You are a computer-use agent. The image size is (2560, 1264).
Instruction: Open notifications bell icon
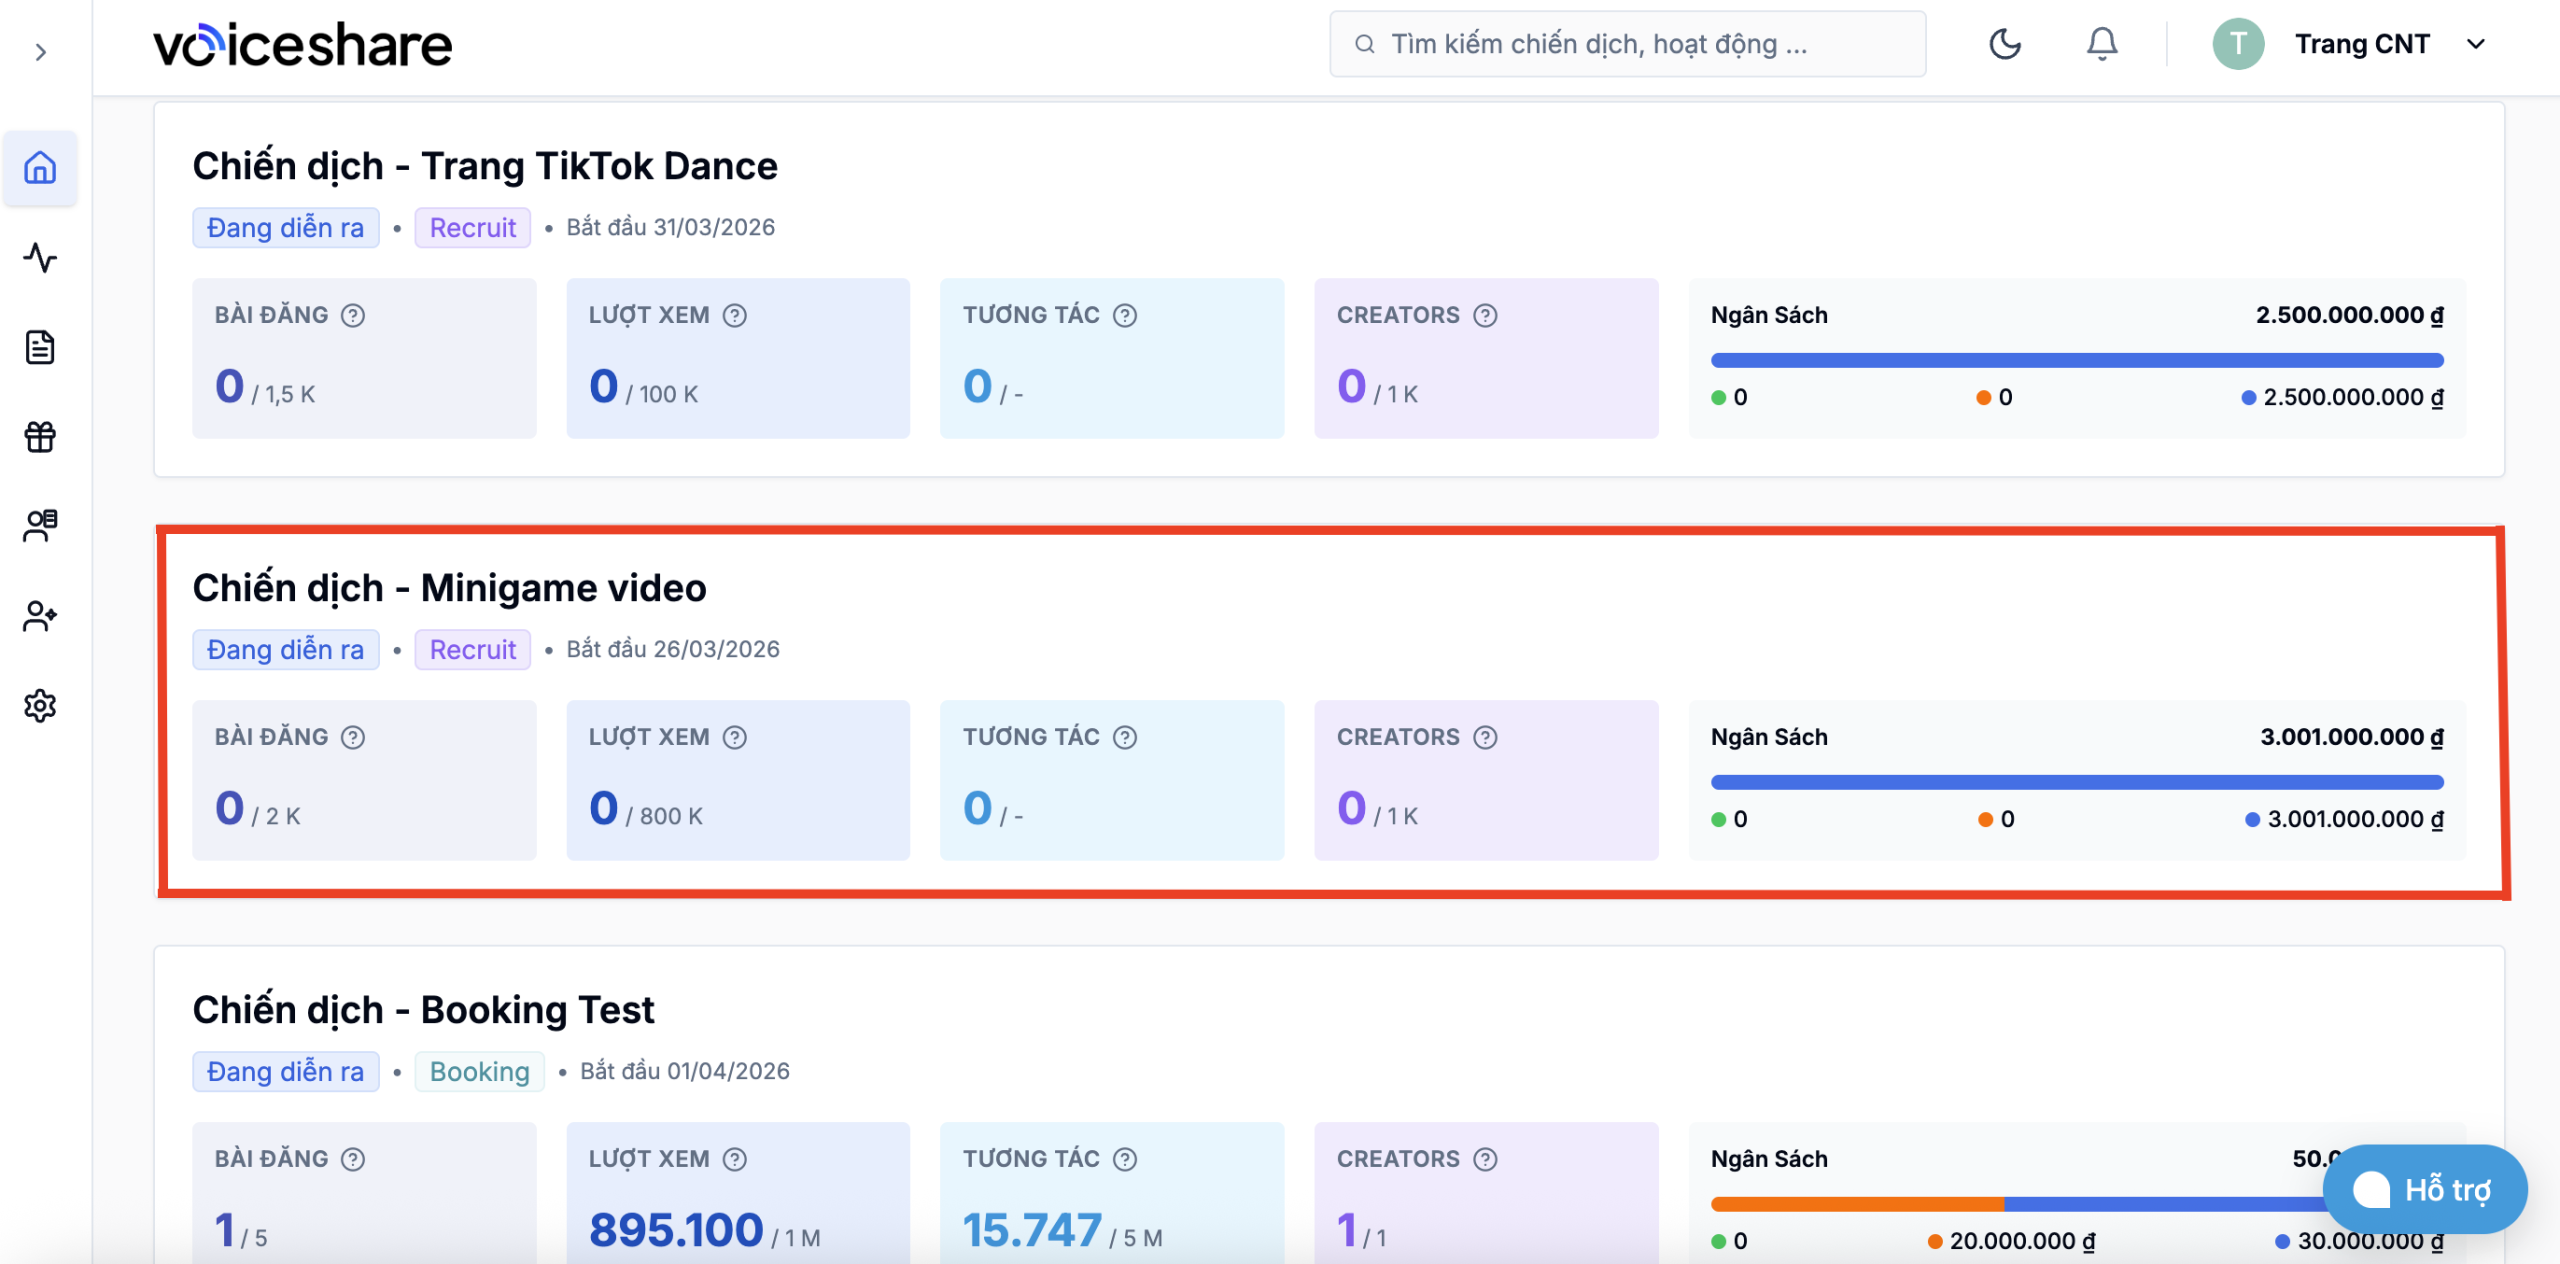(2102, 44)
